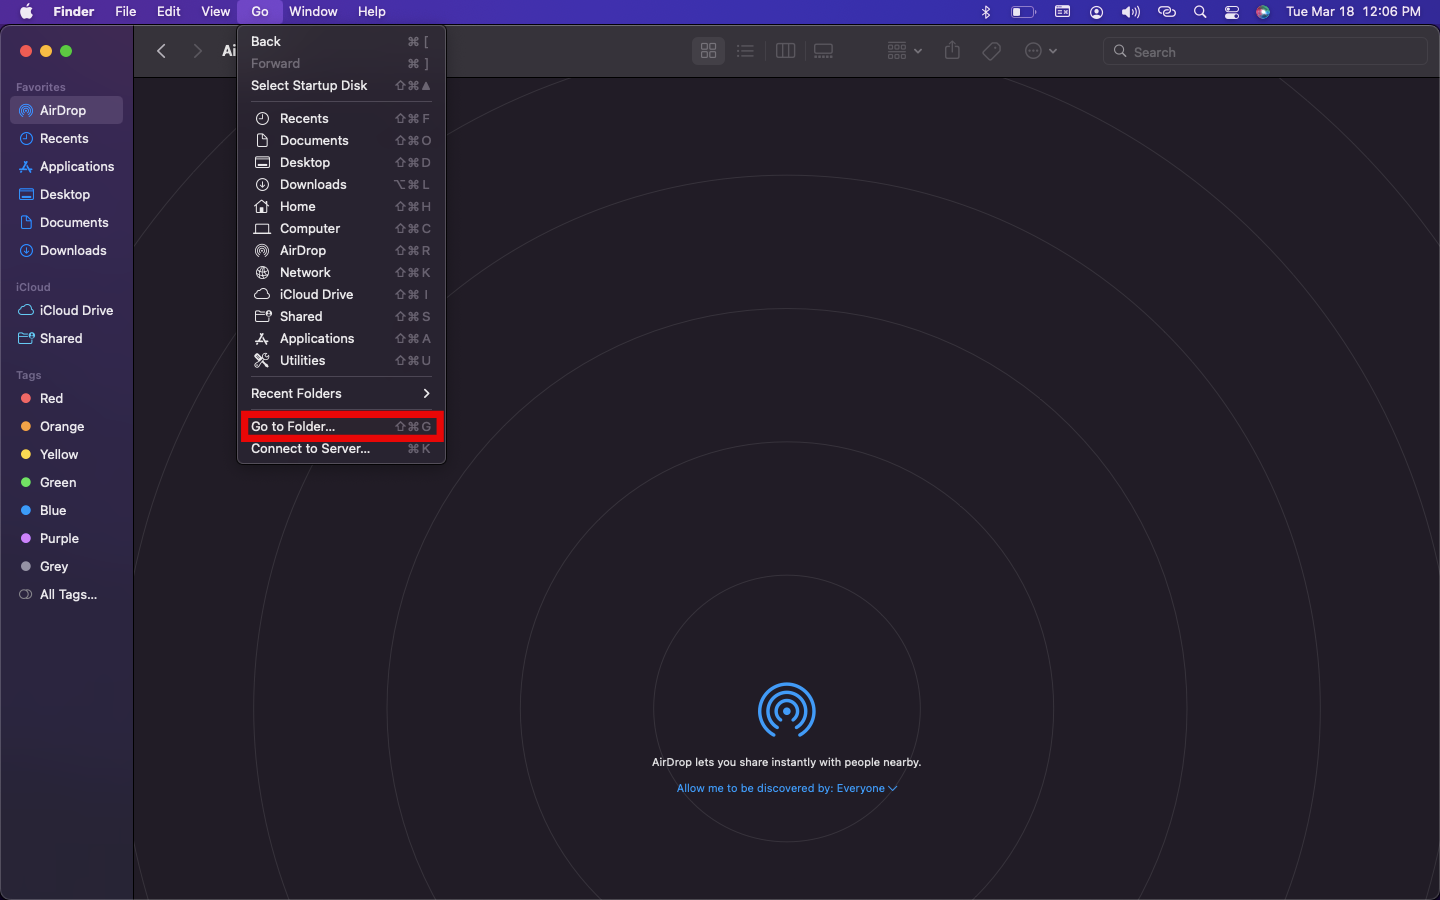This screenshot has width=1440, height=900.
Task: Choose Back from the Go menu
Action: pos(341,41)
